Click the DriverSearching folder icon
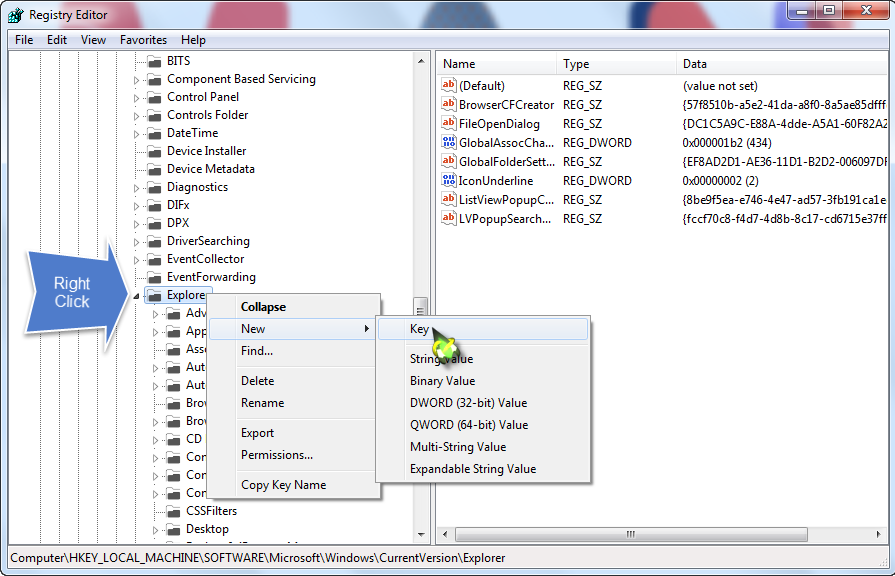 154,241
